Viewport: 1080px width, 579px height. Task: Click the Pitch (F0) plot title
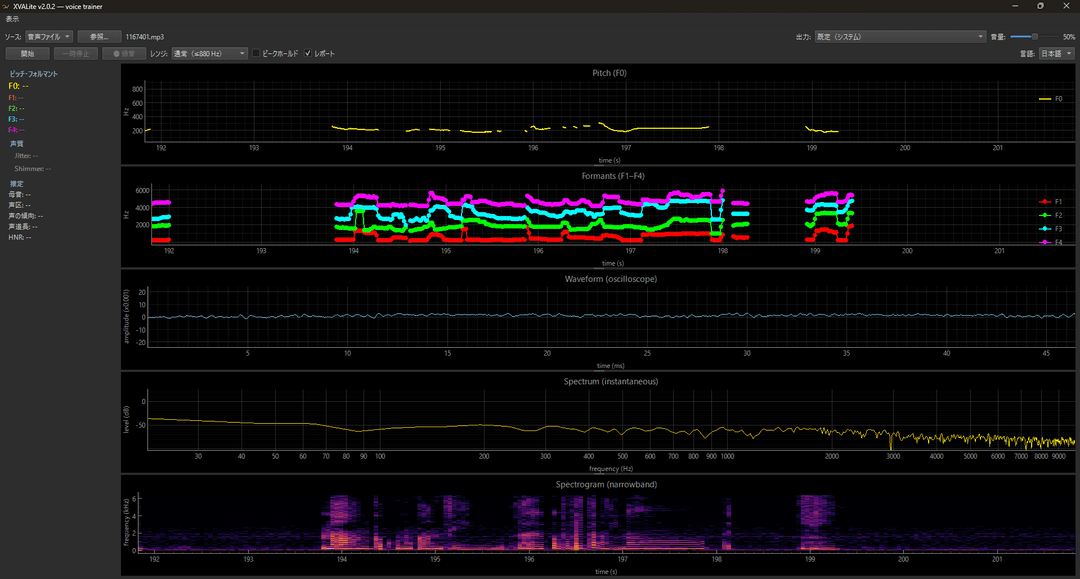click(x=609, y=73)
